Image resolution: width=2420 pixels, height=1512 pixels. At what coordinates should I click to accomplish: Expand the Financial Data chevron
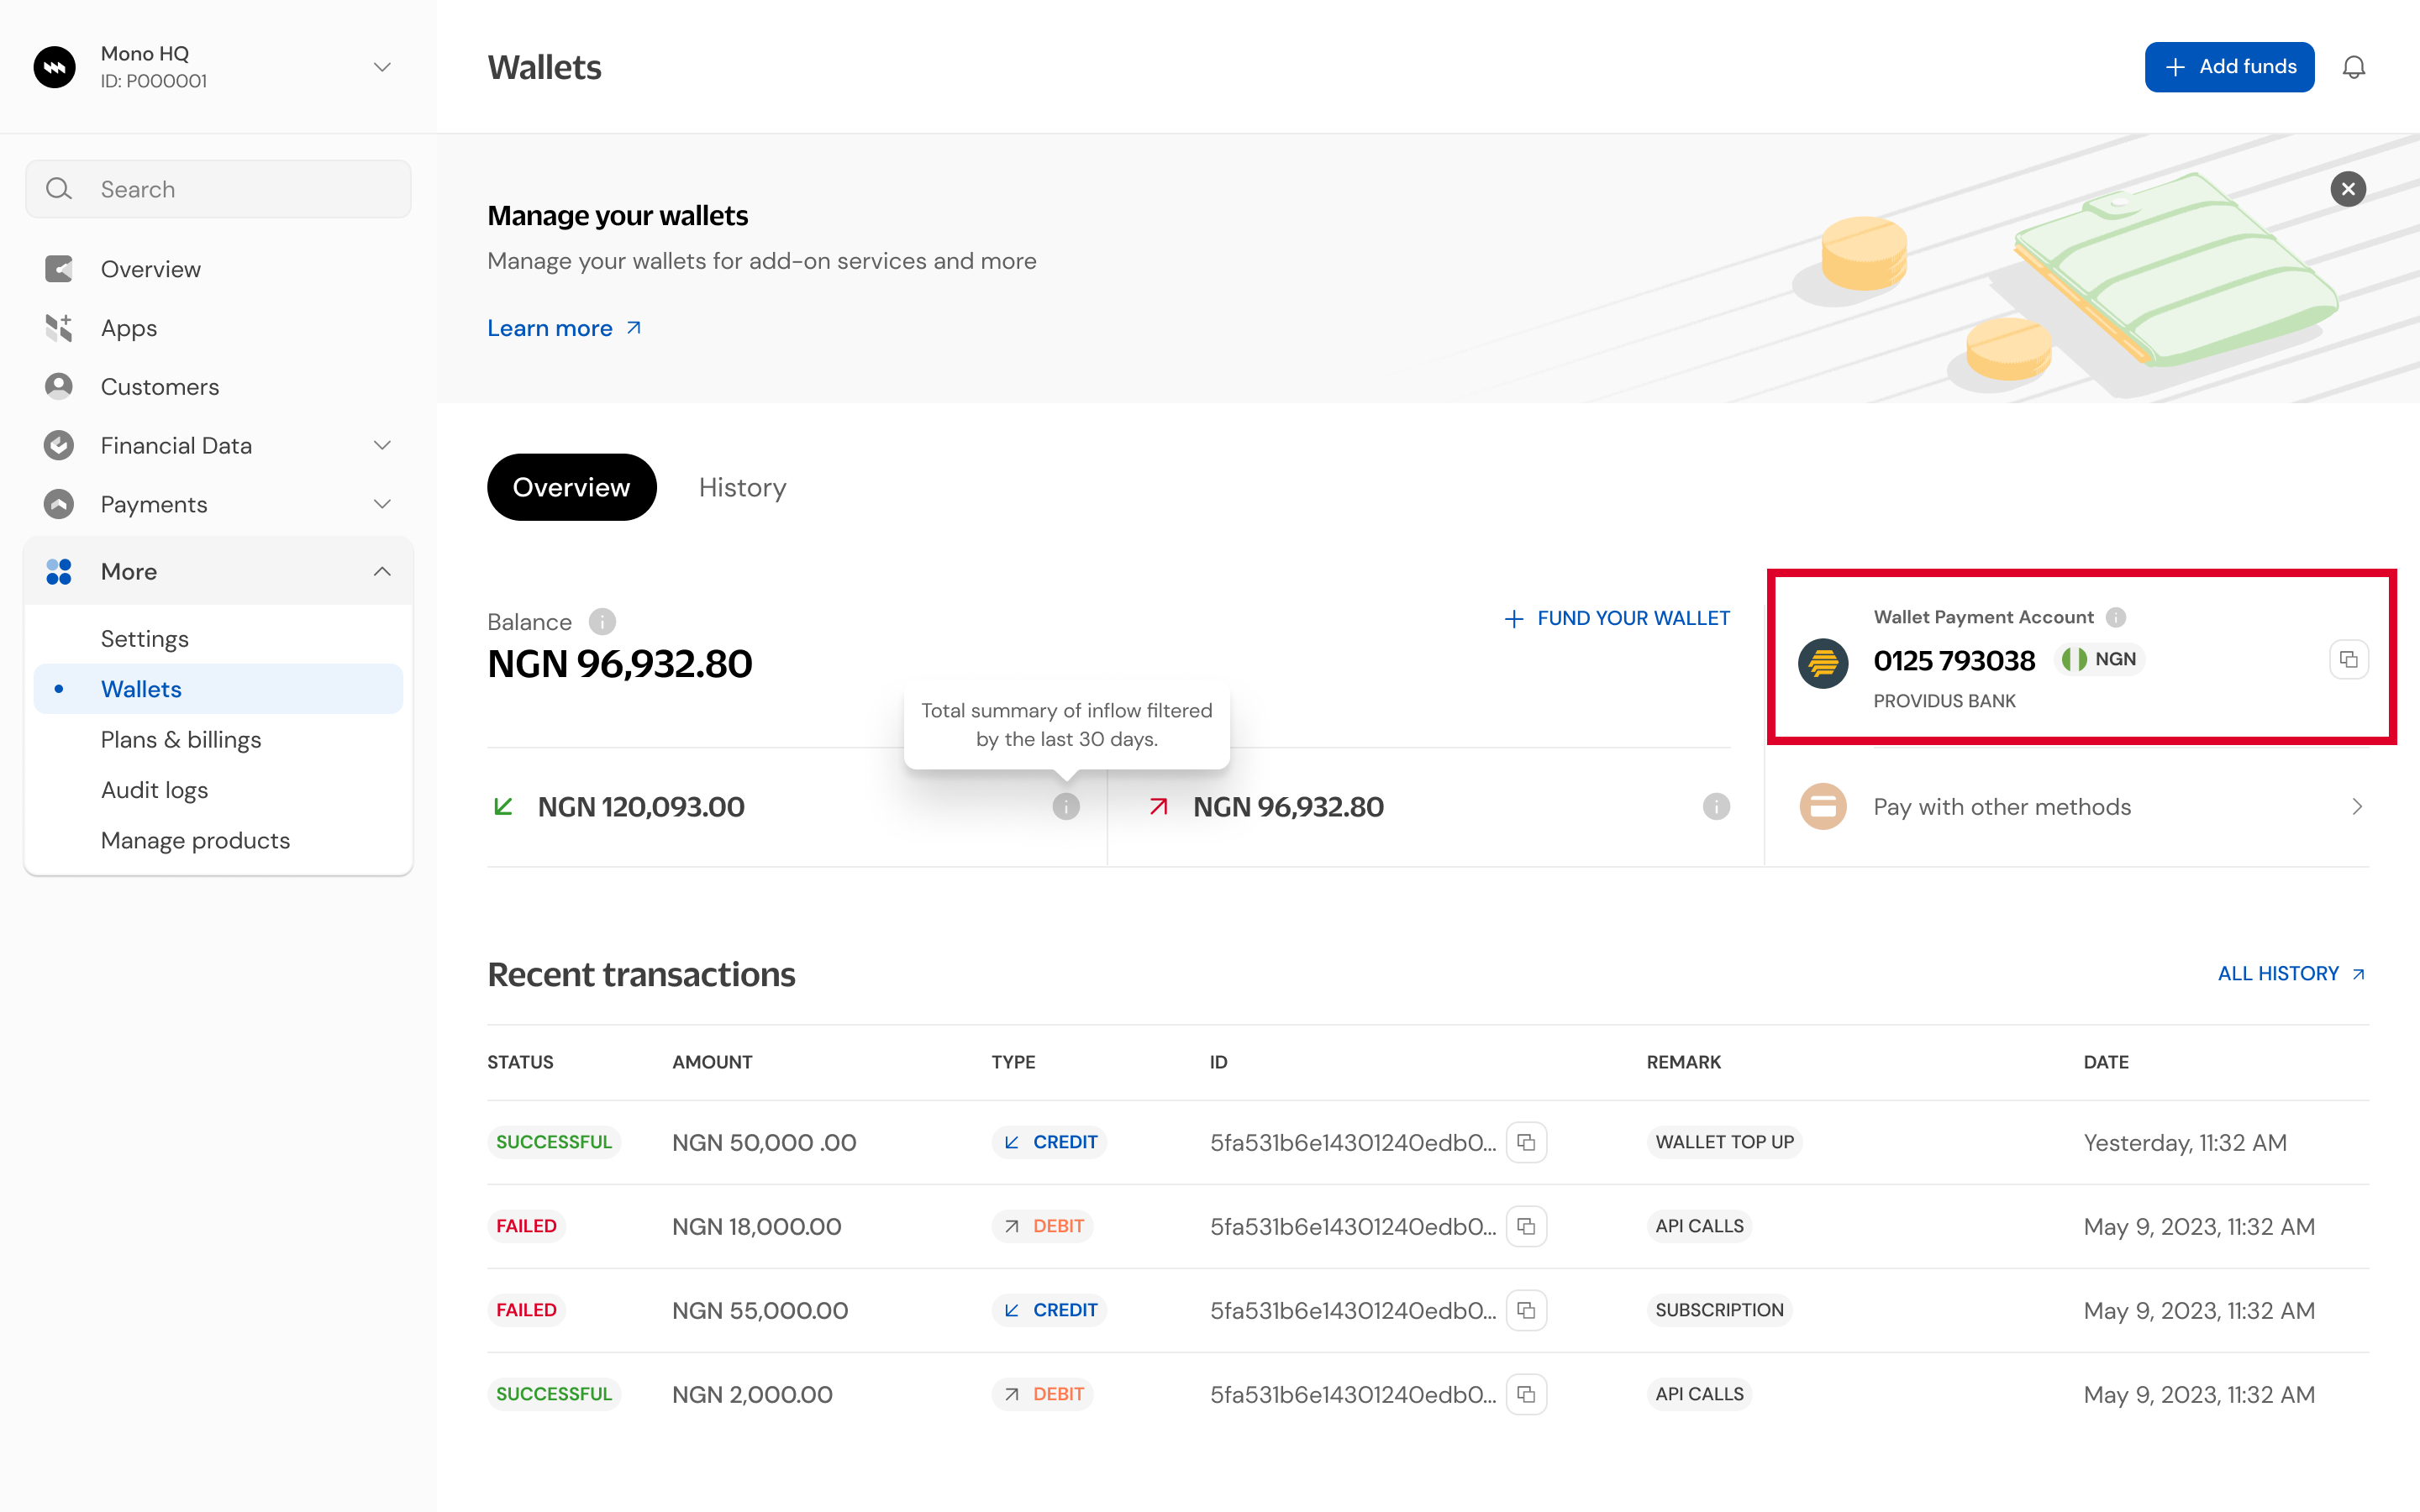tap(381, 445)
